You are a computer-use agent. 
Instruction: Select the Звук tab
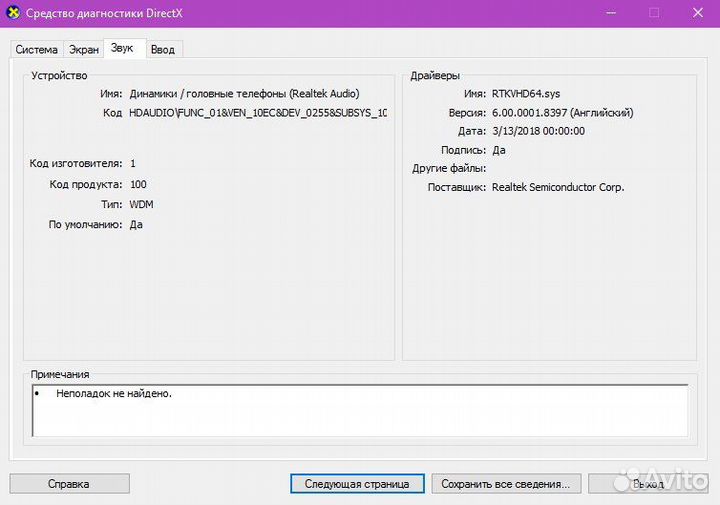[x=122, y=48]
